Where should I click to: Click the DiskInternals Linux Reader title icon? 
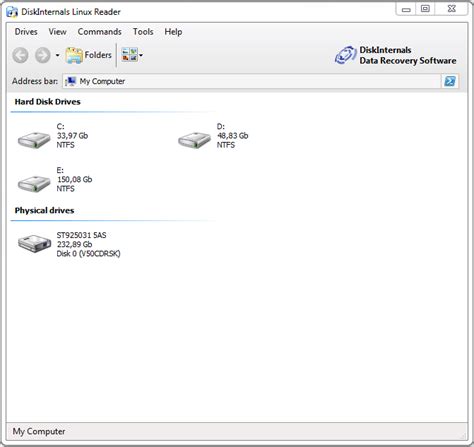(x=12, y=12)
